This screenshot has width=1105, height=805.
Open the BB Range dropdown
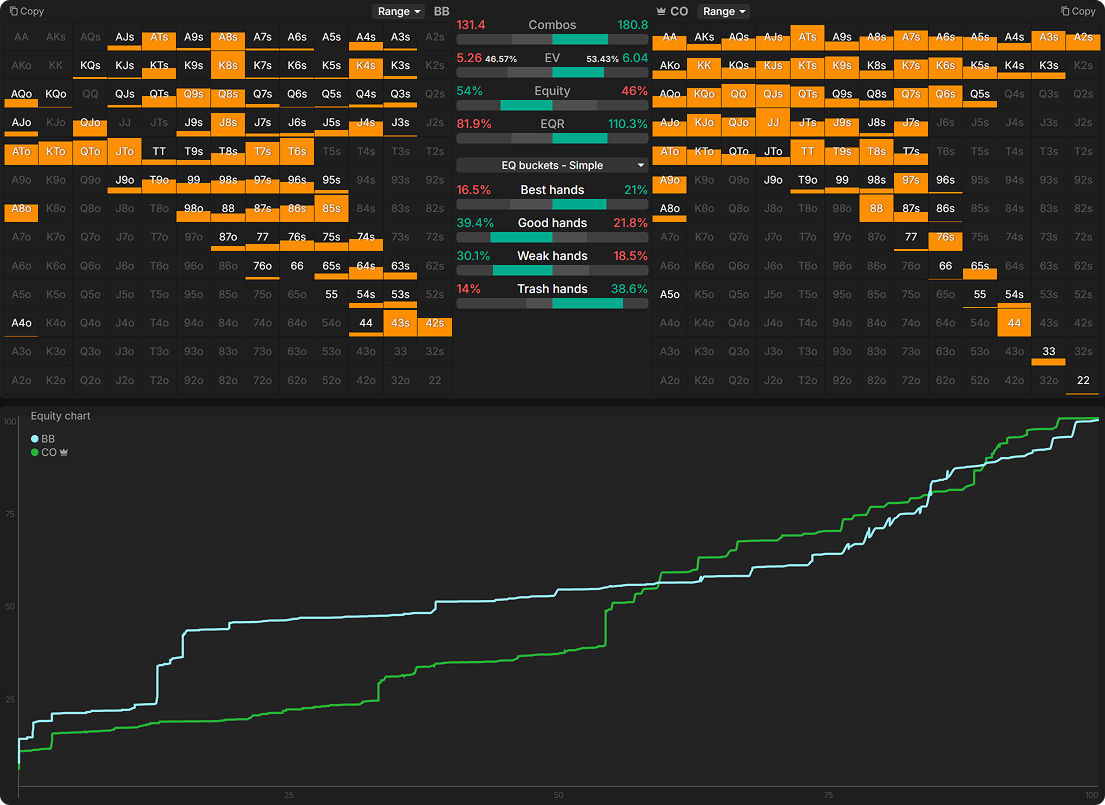398,12
